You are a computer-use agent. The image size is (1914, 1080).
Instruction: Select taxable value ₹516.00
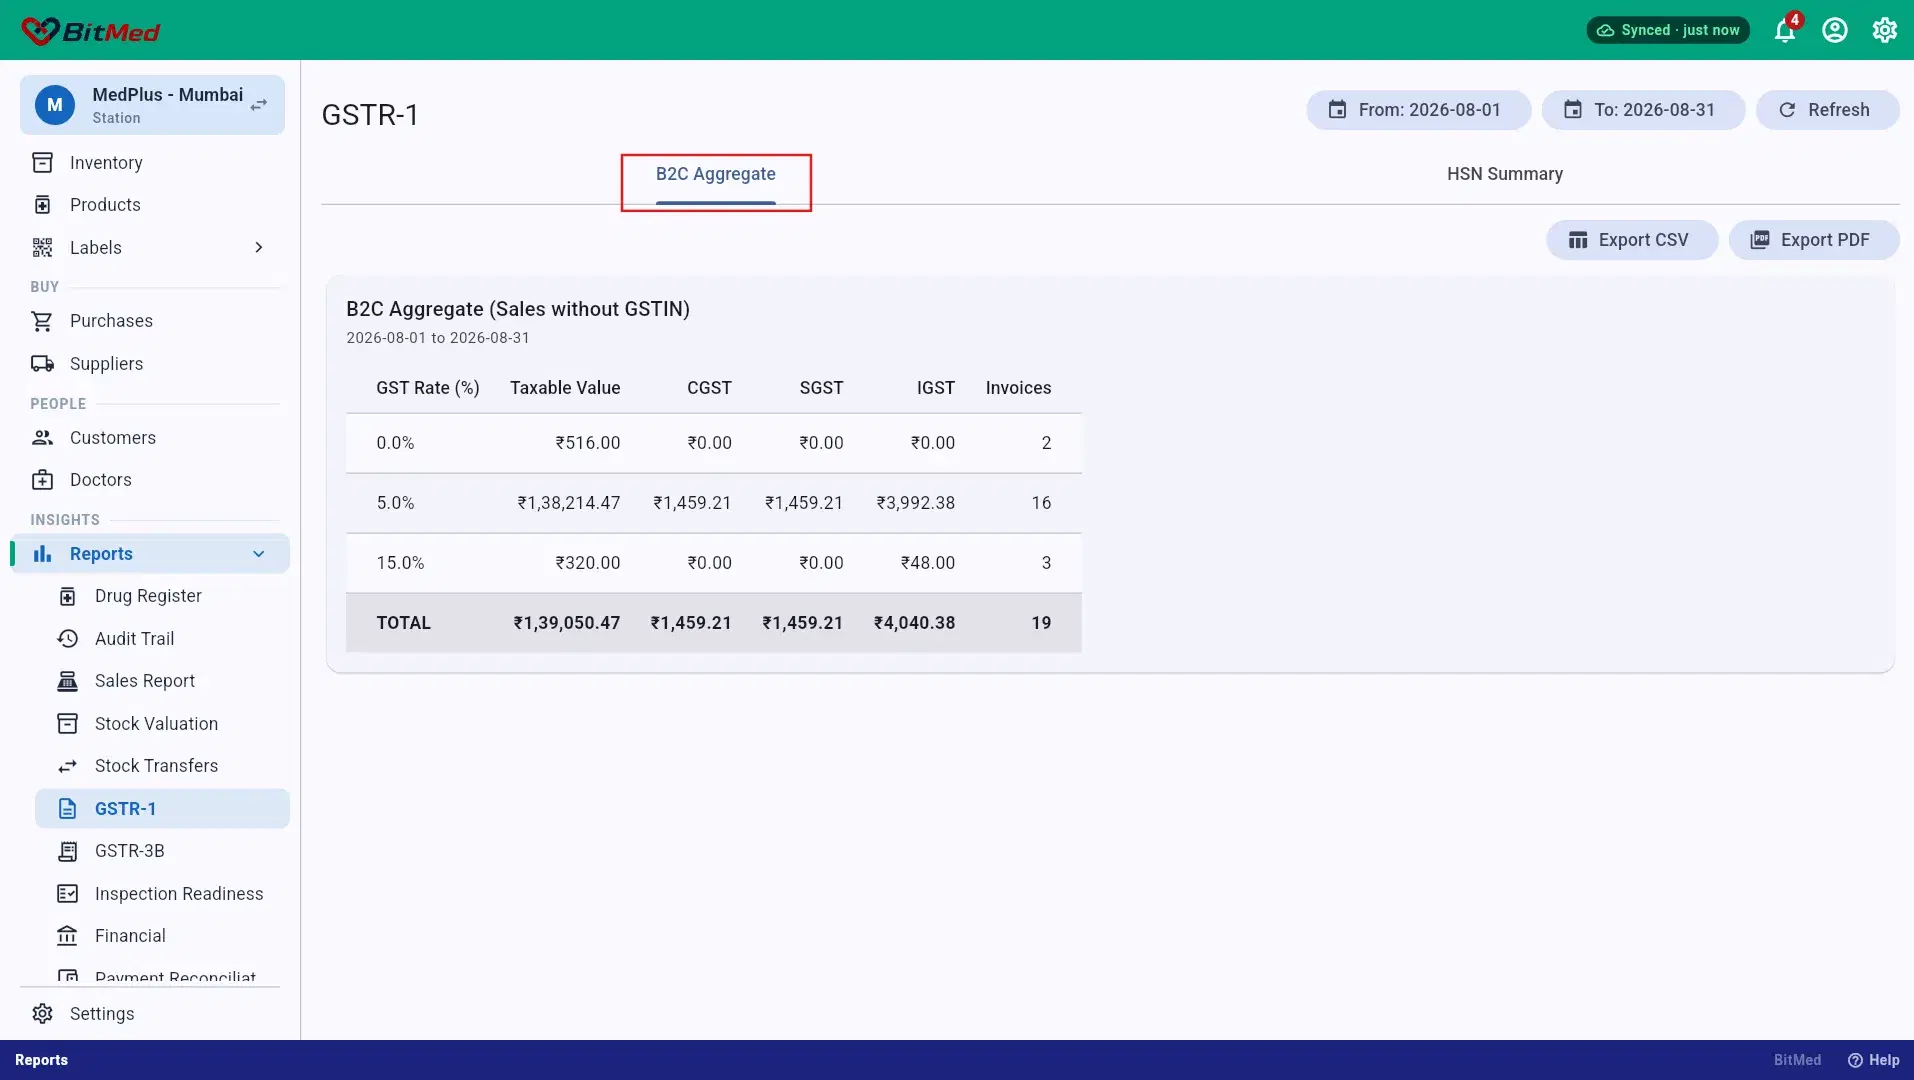588,443
